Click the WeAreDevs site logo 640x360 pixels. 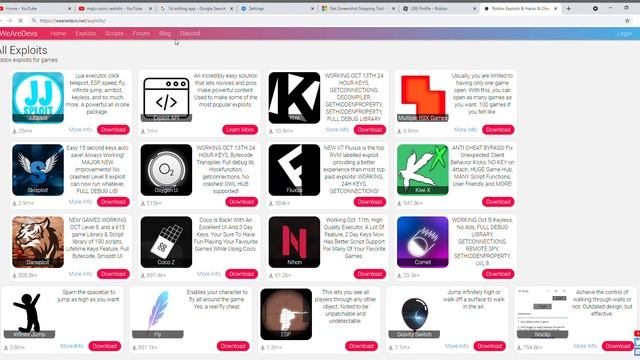tap(18, 33)
